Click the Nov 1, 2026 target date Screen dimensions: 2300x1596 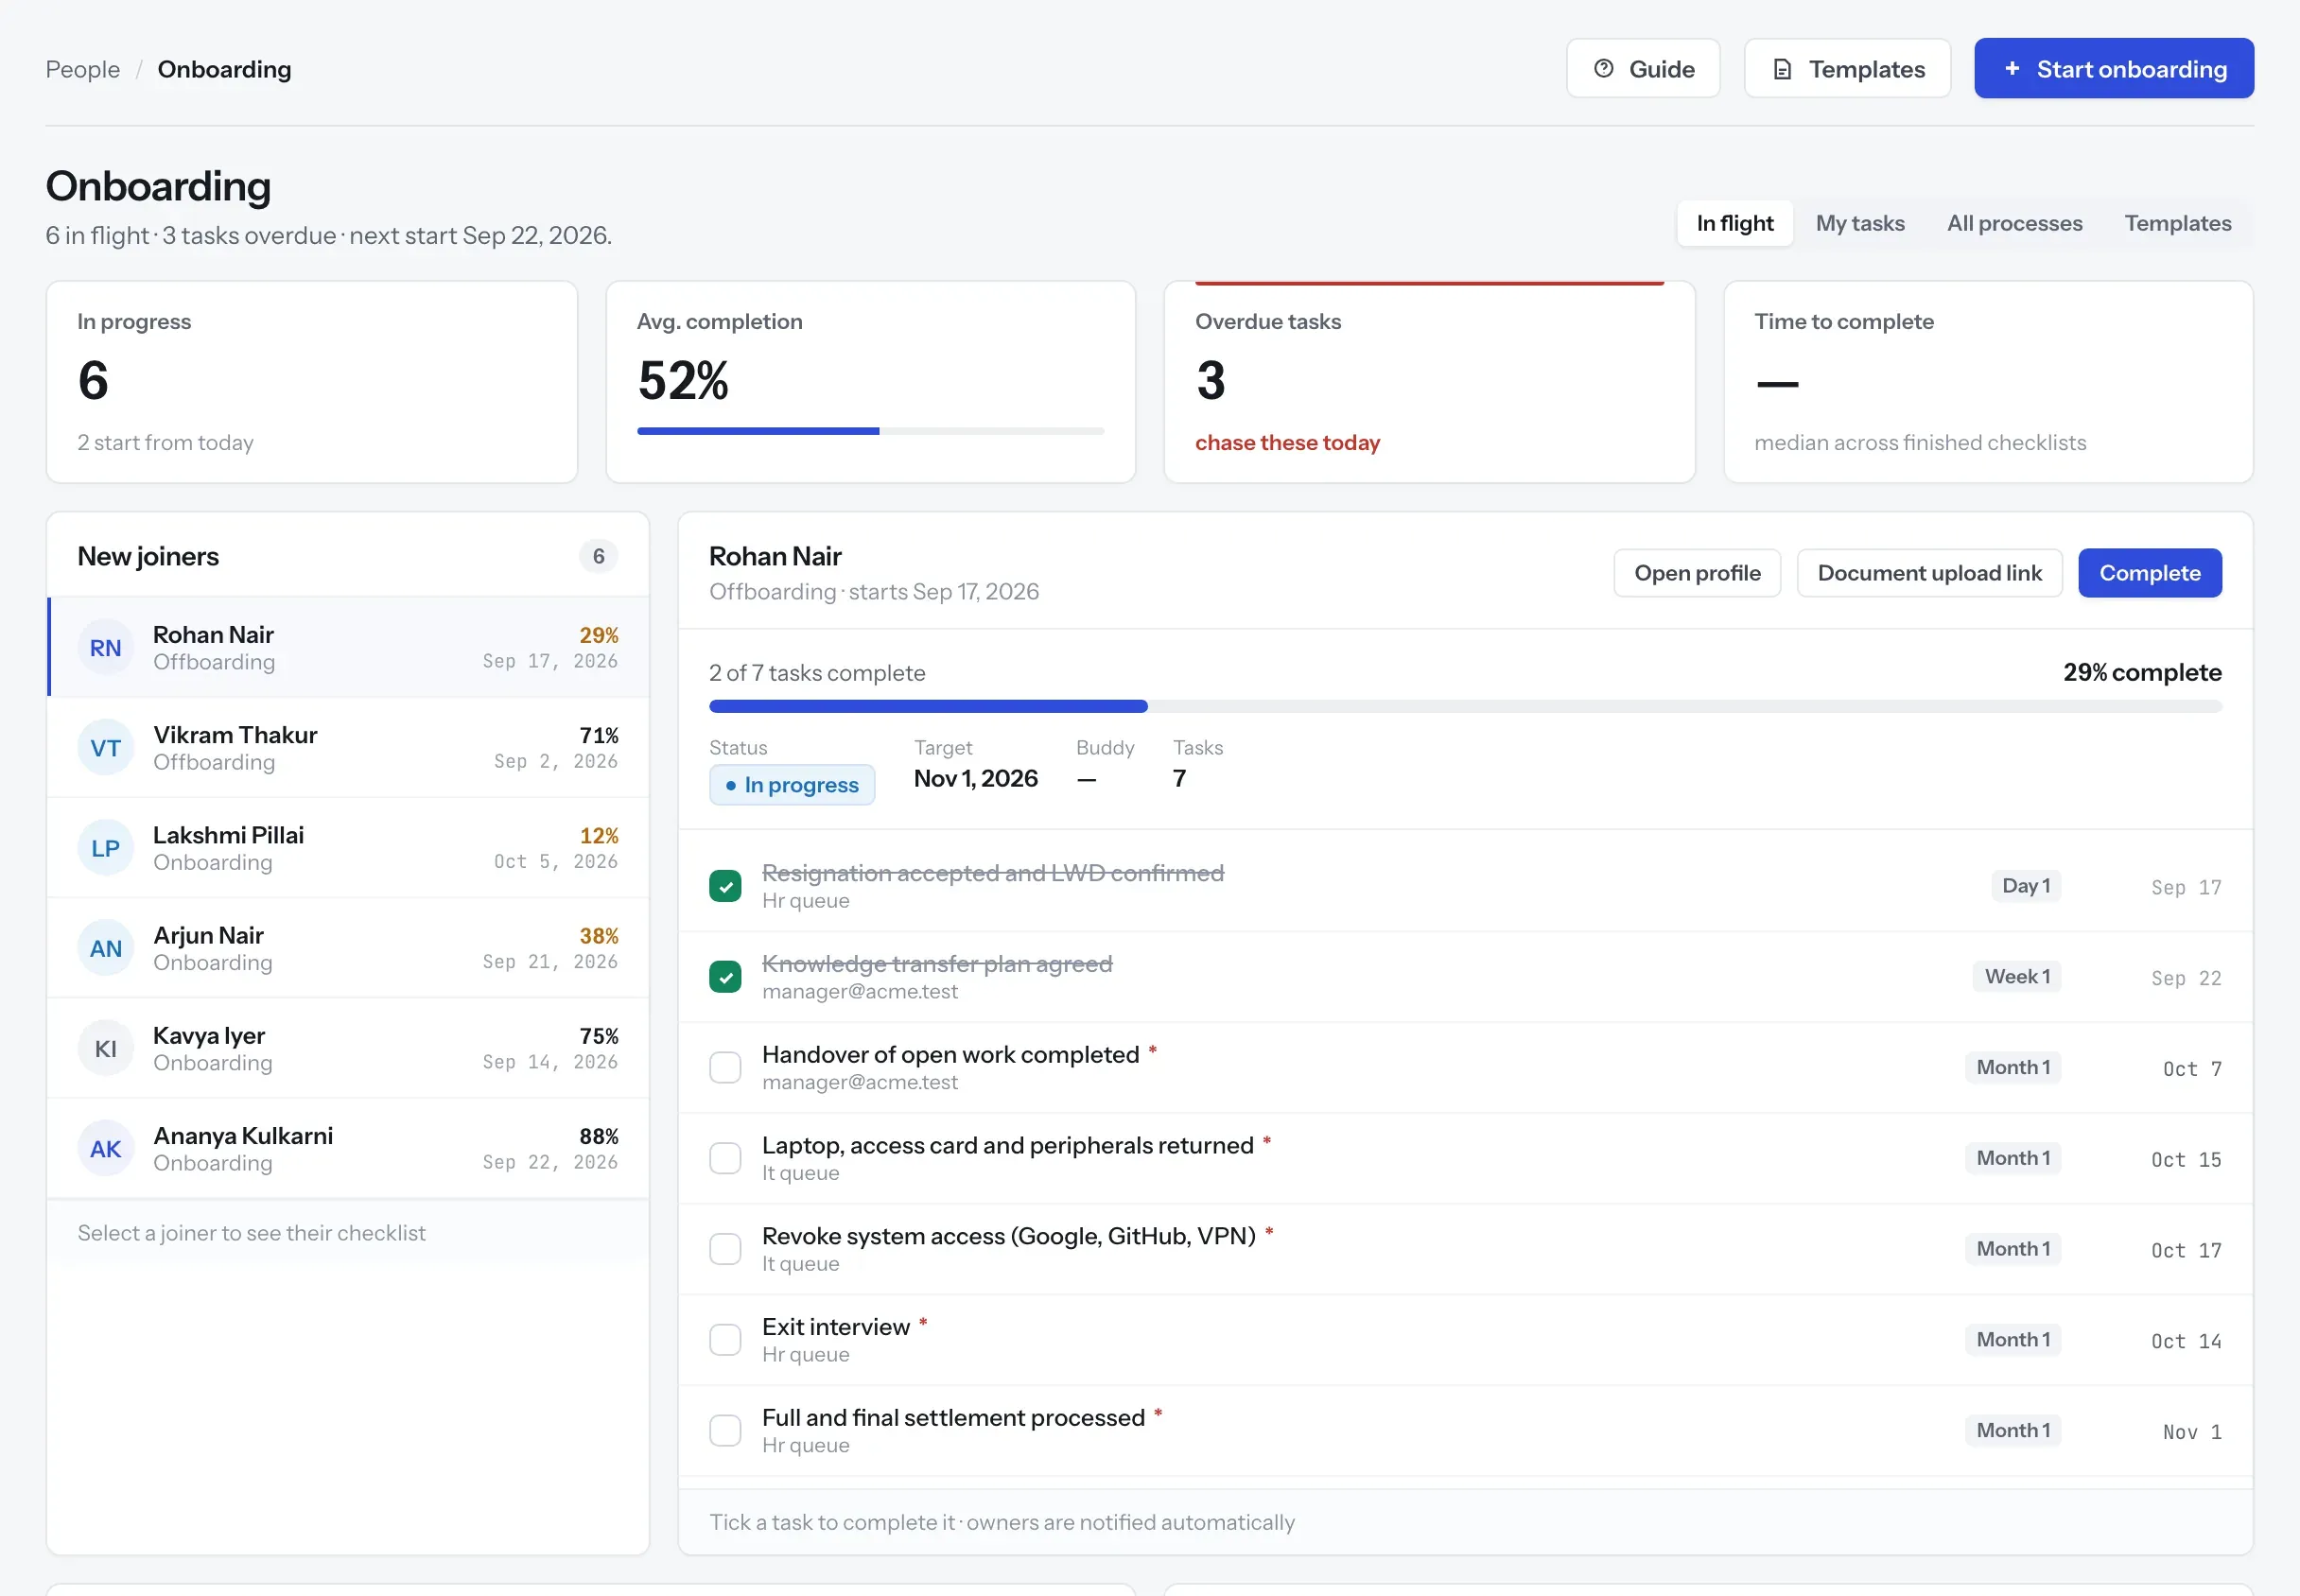coord(975,778)
